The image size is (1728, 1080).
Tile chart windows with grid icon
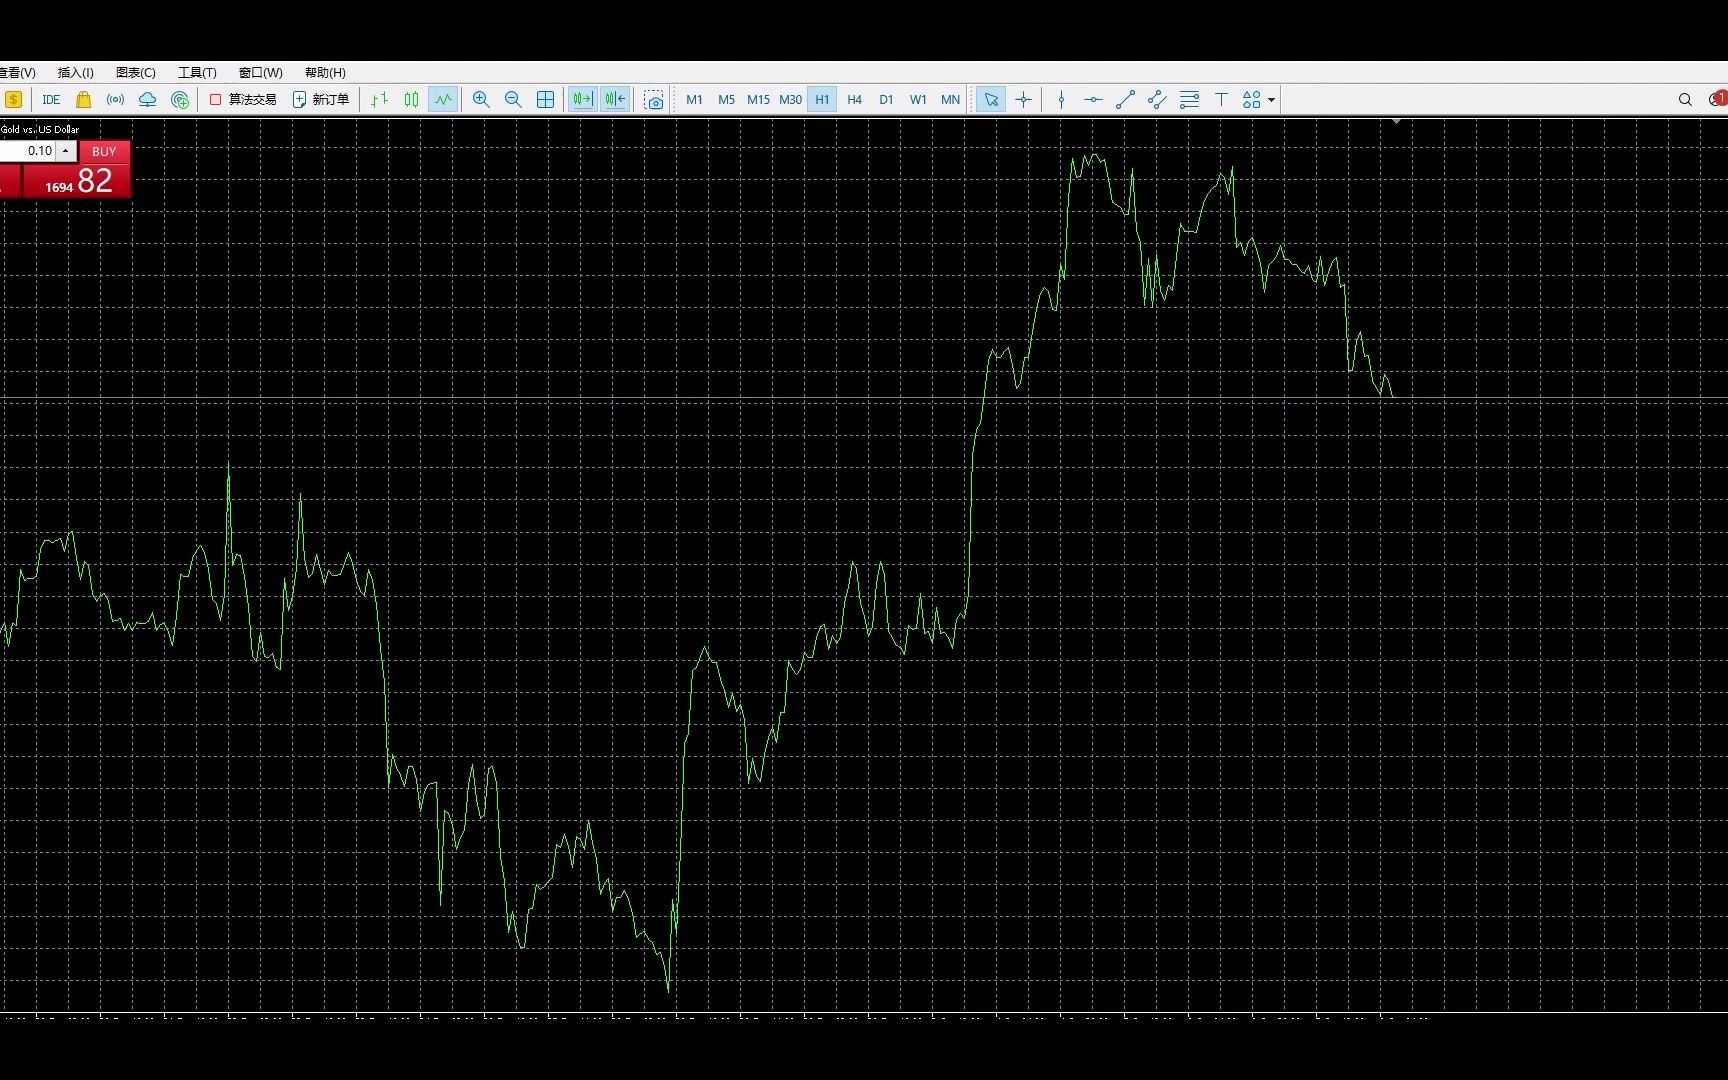pyautogui.click(x=545, y=99)
